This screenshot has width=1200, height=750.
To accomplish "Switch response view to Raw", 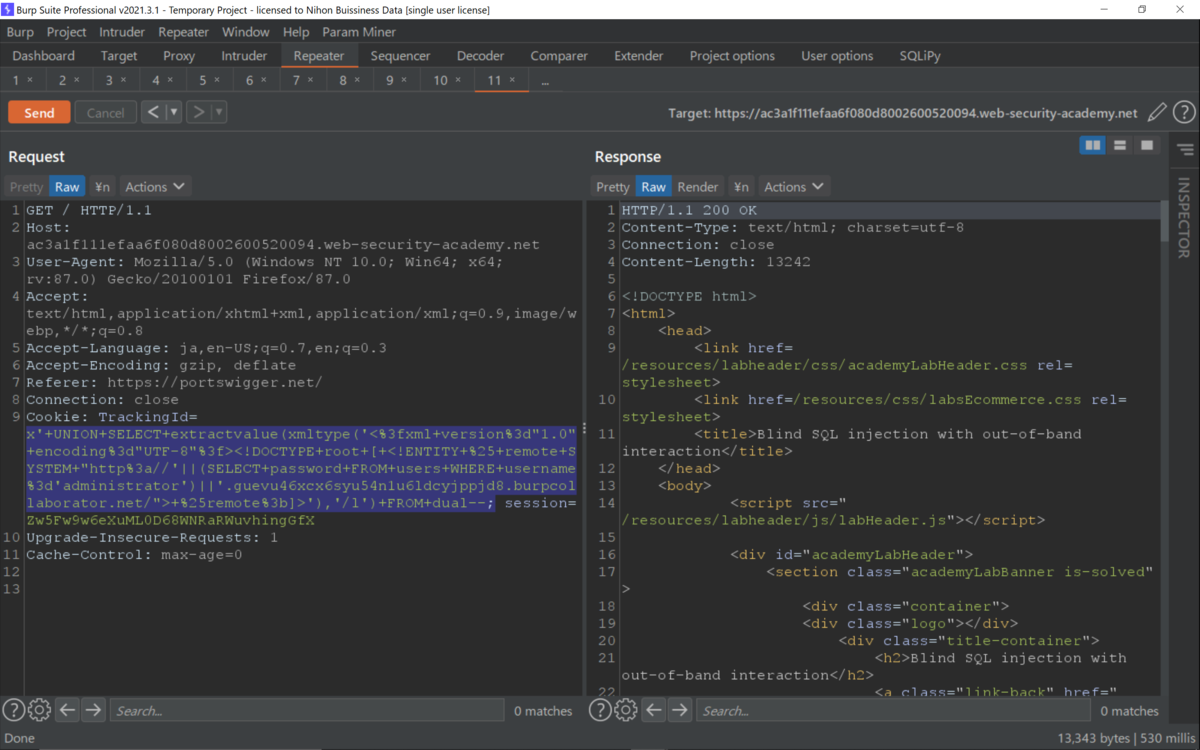I will 653,187.
